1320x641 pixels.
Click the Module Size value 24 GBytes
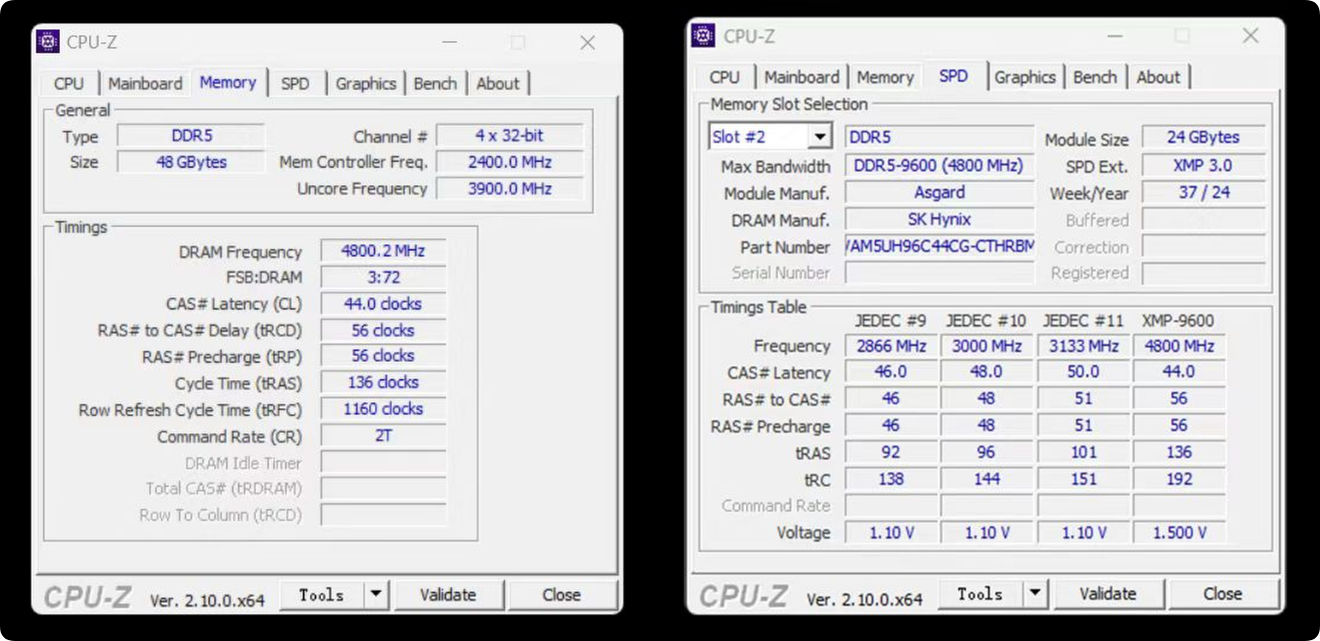coord(1203,137)
